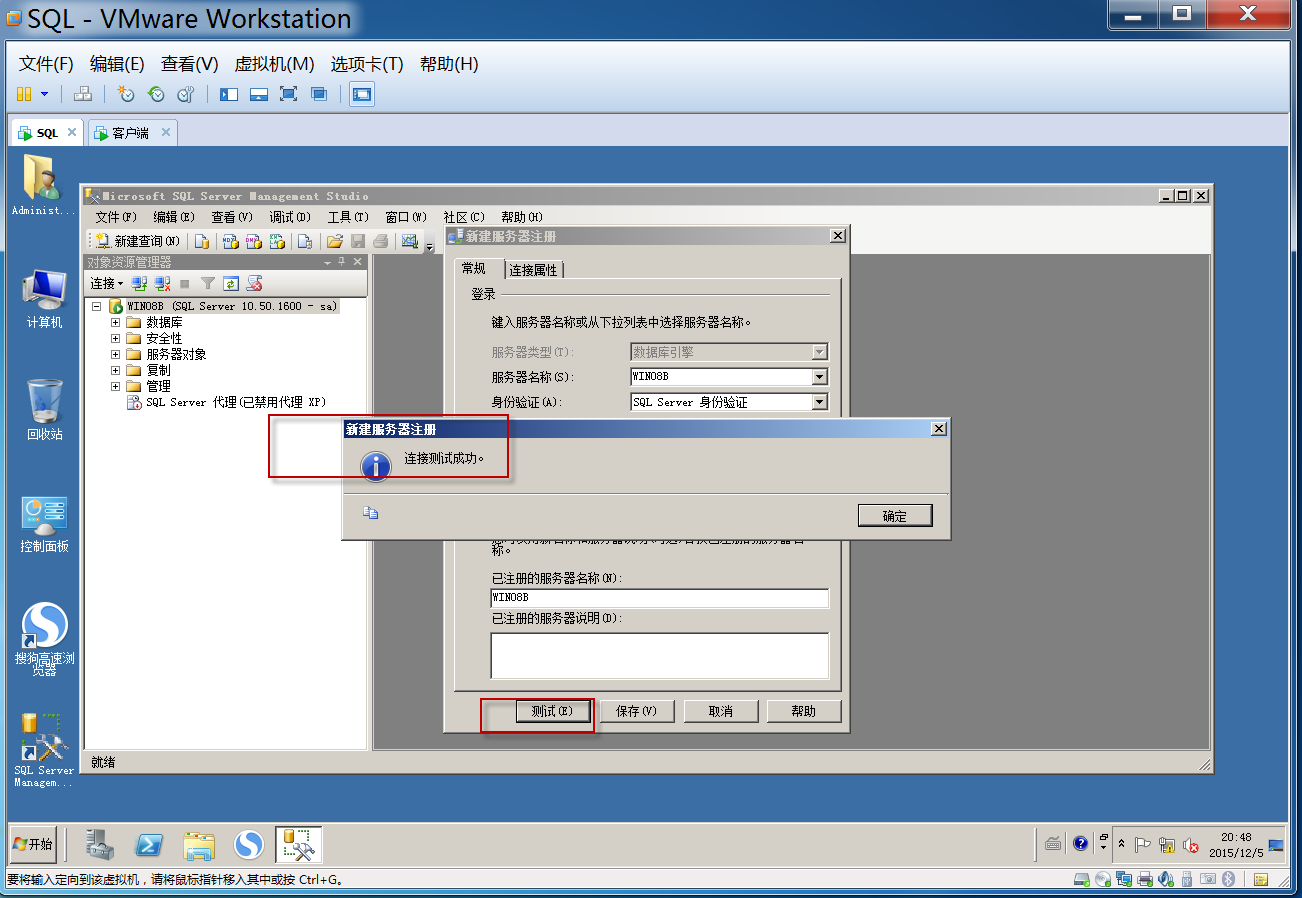The width and height of the screenshot is (1302, 898).
Task: Click disconnect icon in Object Explorer toolbar
Action: point(162,284)
